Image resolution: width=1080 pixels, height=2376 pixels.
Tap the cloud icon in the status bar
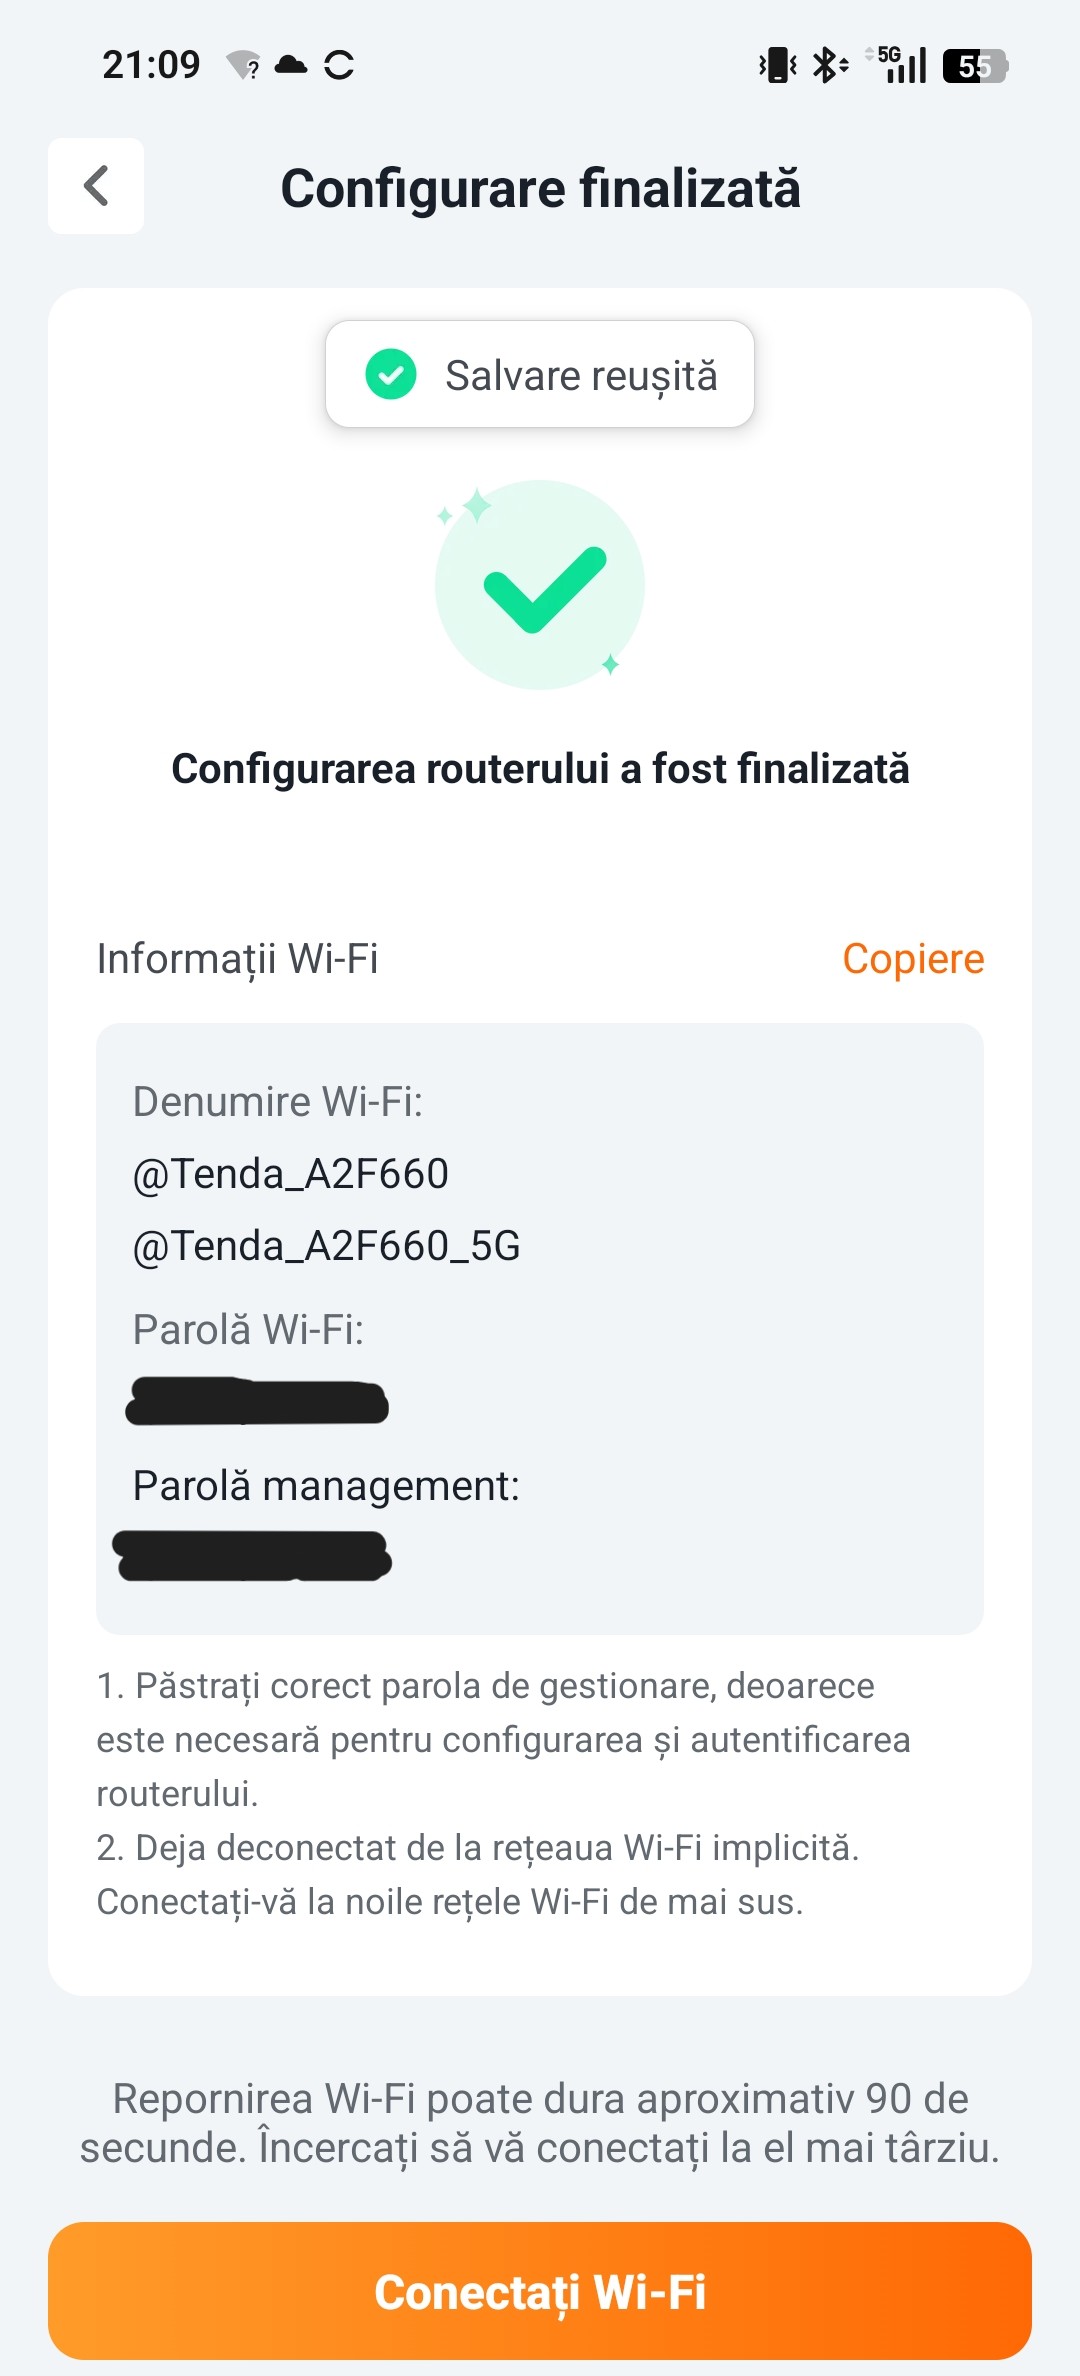click(291, 66)
